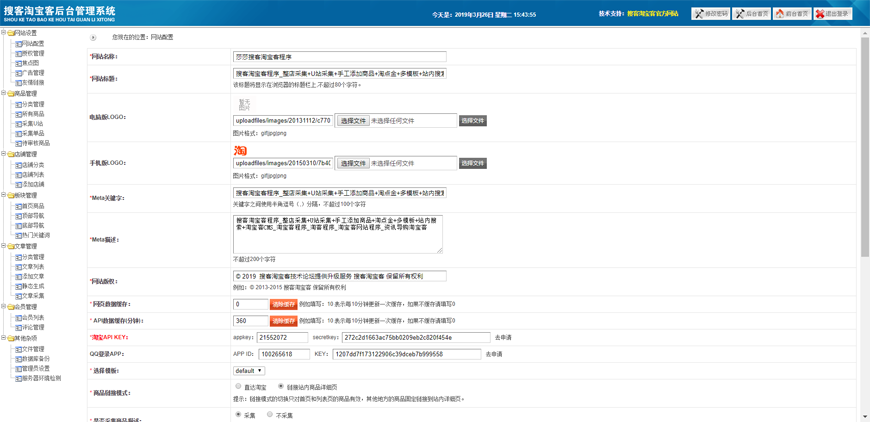Open 版权管理 sidebar page

[x=33, y=53]
